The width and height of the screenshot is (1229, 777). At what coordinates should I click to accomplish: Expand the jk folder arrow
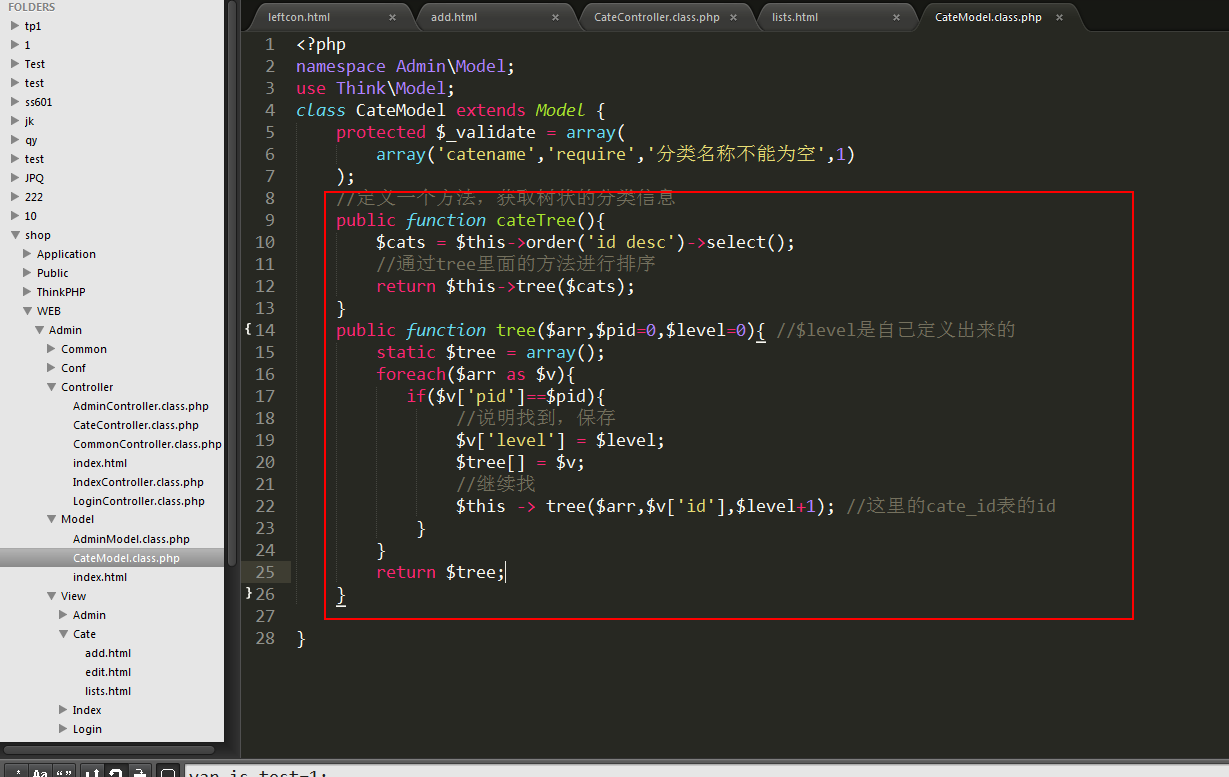pyautogui.click(x=15, y=121)
